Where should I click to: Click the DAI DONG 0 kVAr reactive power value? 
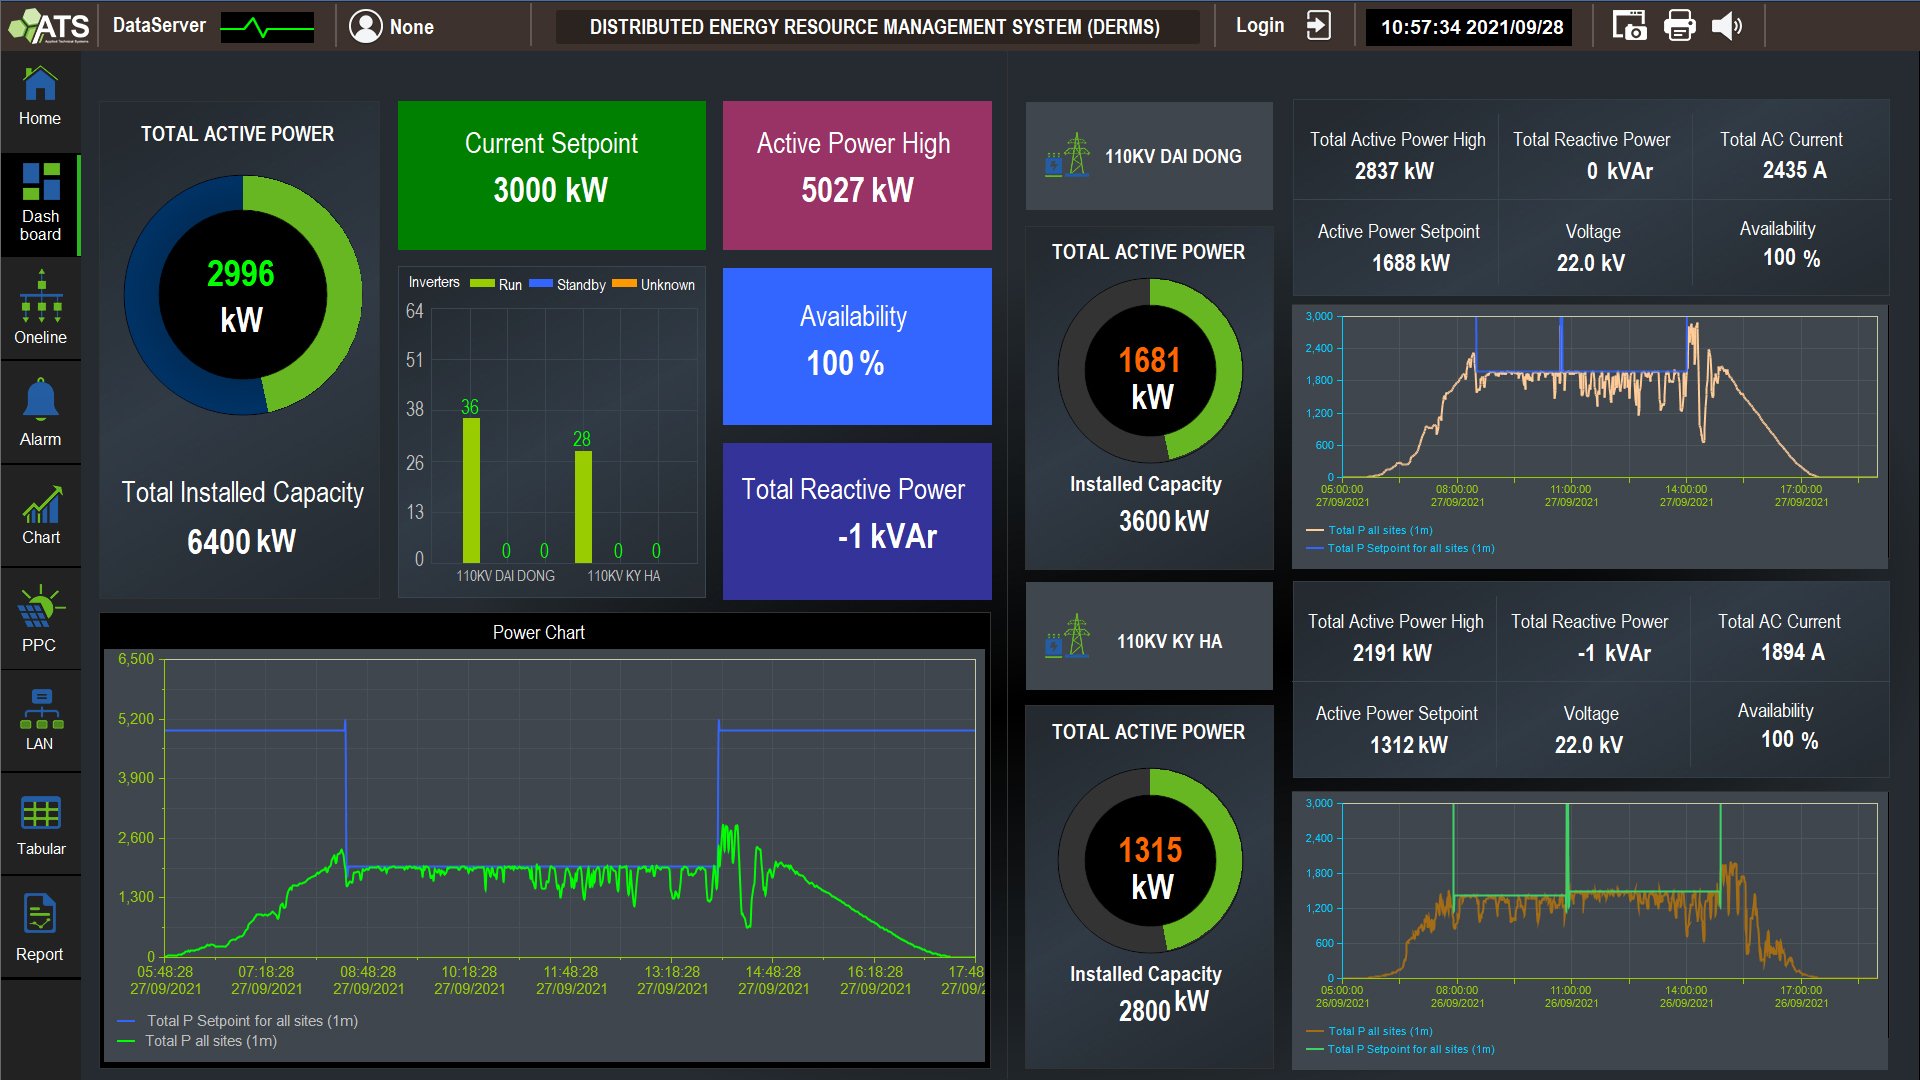(1619, 171)
